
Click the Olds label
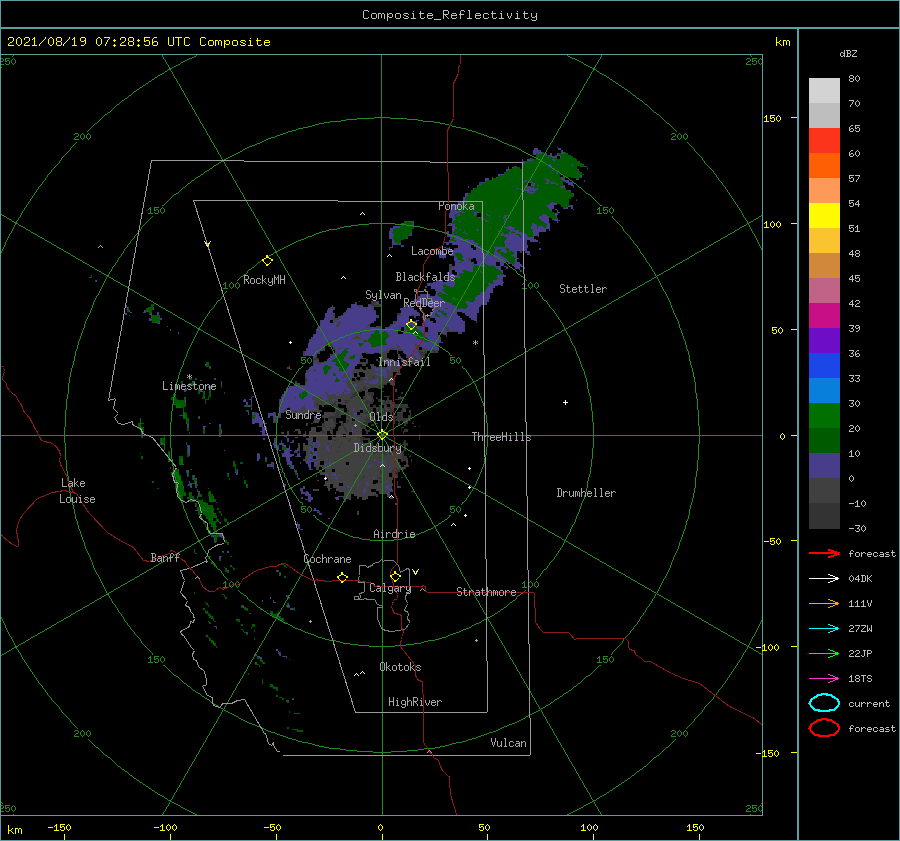click(381, 417)
